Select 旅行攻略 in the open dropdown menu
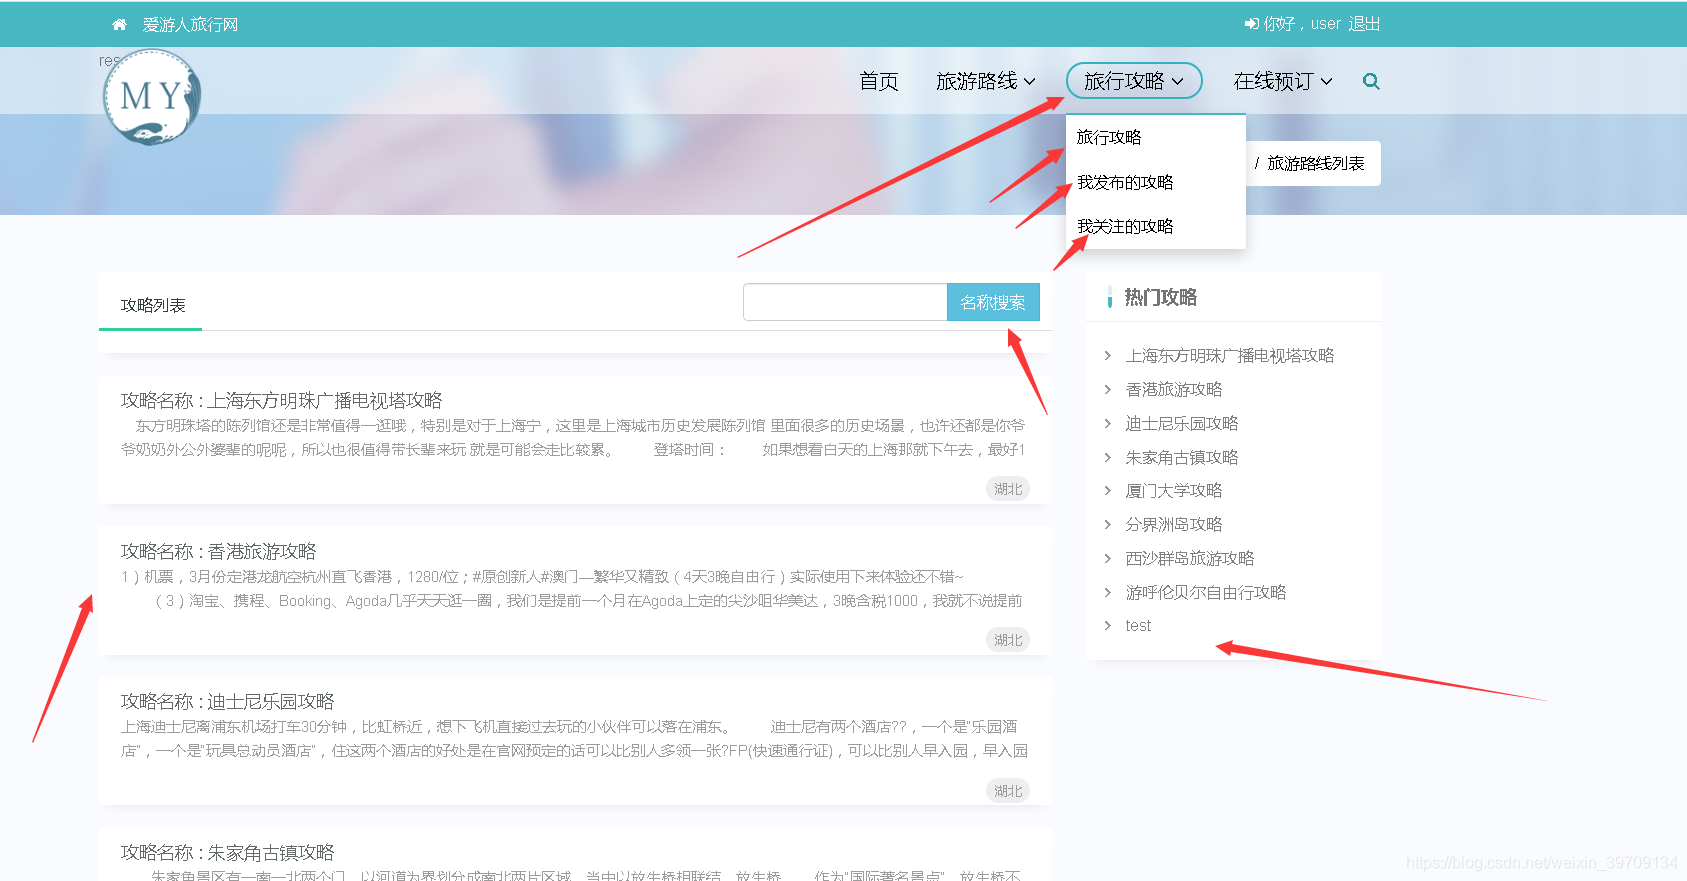 tap(1109, 138)
